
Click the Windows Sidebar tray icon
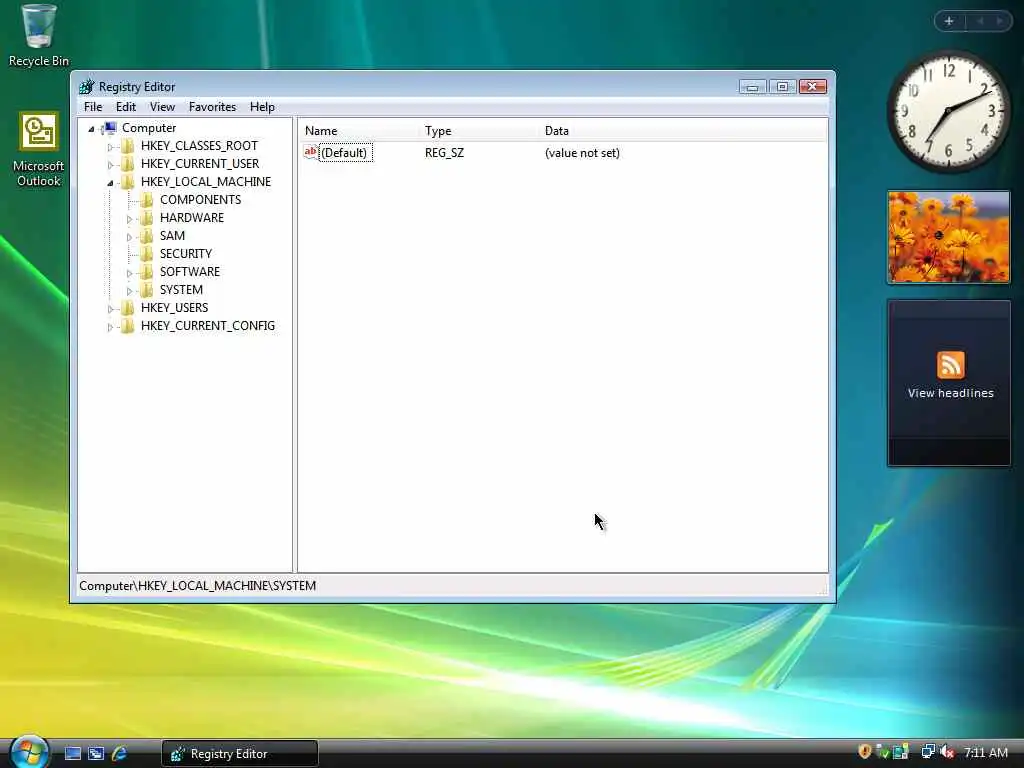[901, 752]
